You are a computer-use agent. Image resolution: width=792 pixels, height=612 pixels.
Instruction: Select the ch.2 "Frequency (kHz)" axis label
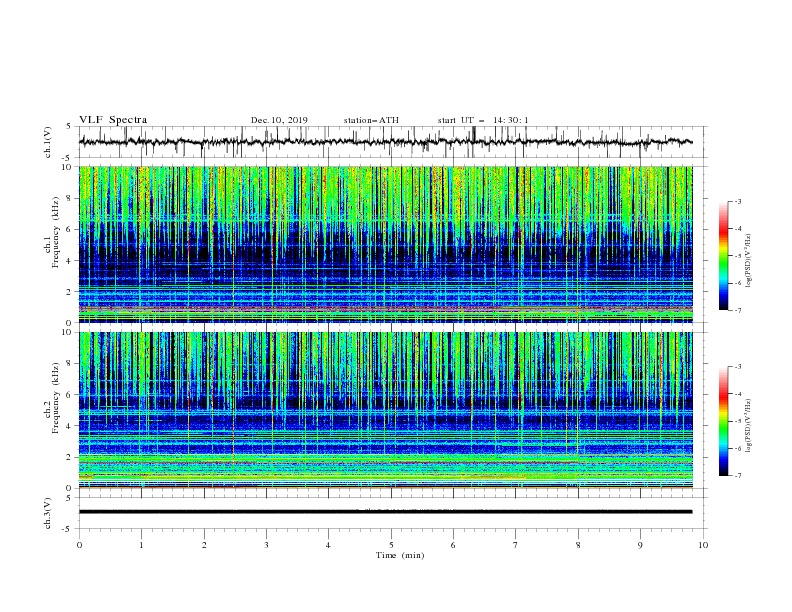tap(56, 398)
